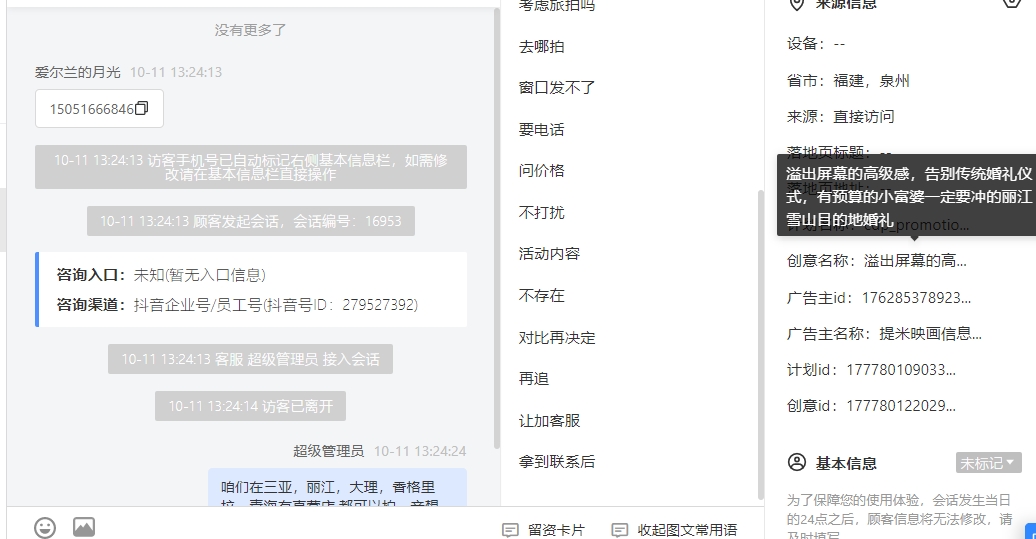
Task: Select quick phrase 不打扰
Action: tap(541, 212)
